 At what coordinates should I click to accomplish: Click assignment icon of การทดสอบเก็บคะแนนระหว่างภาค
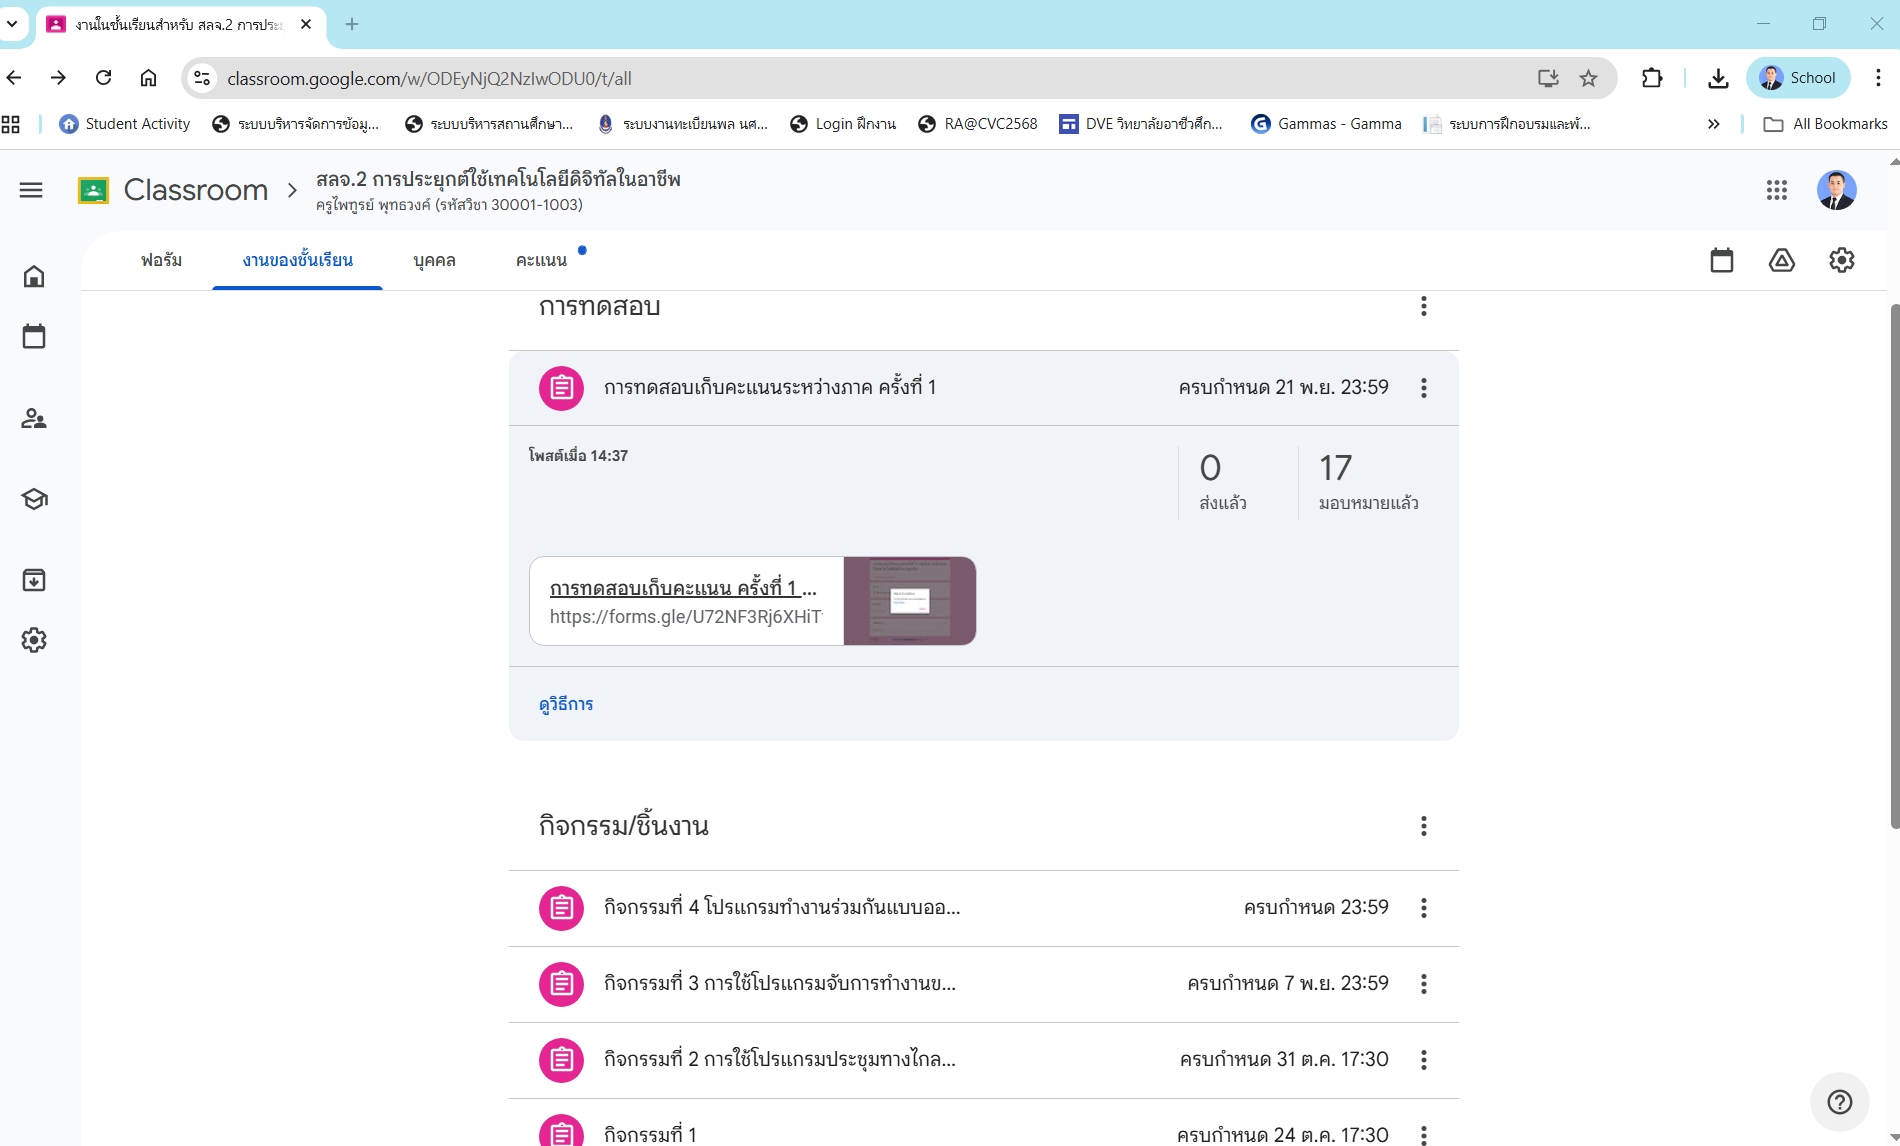[x=561, y=388]
